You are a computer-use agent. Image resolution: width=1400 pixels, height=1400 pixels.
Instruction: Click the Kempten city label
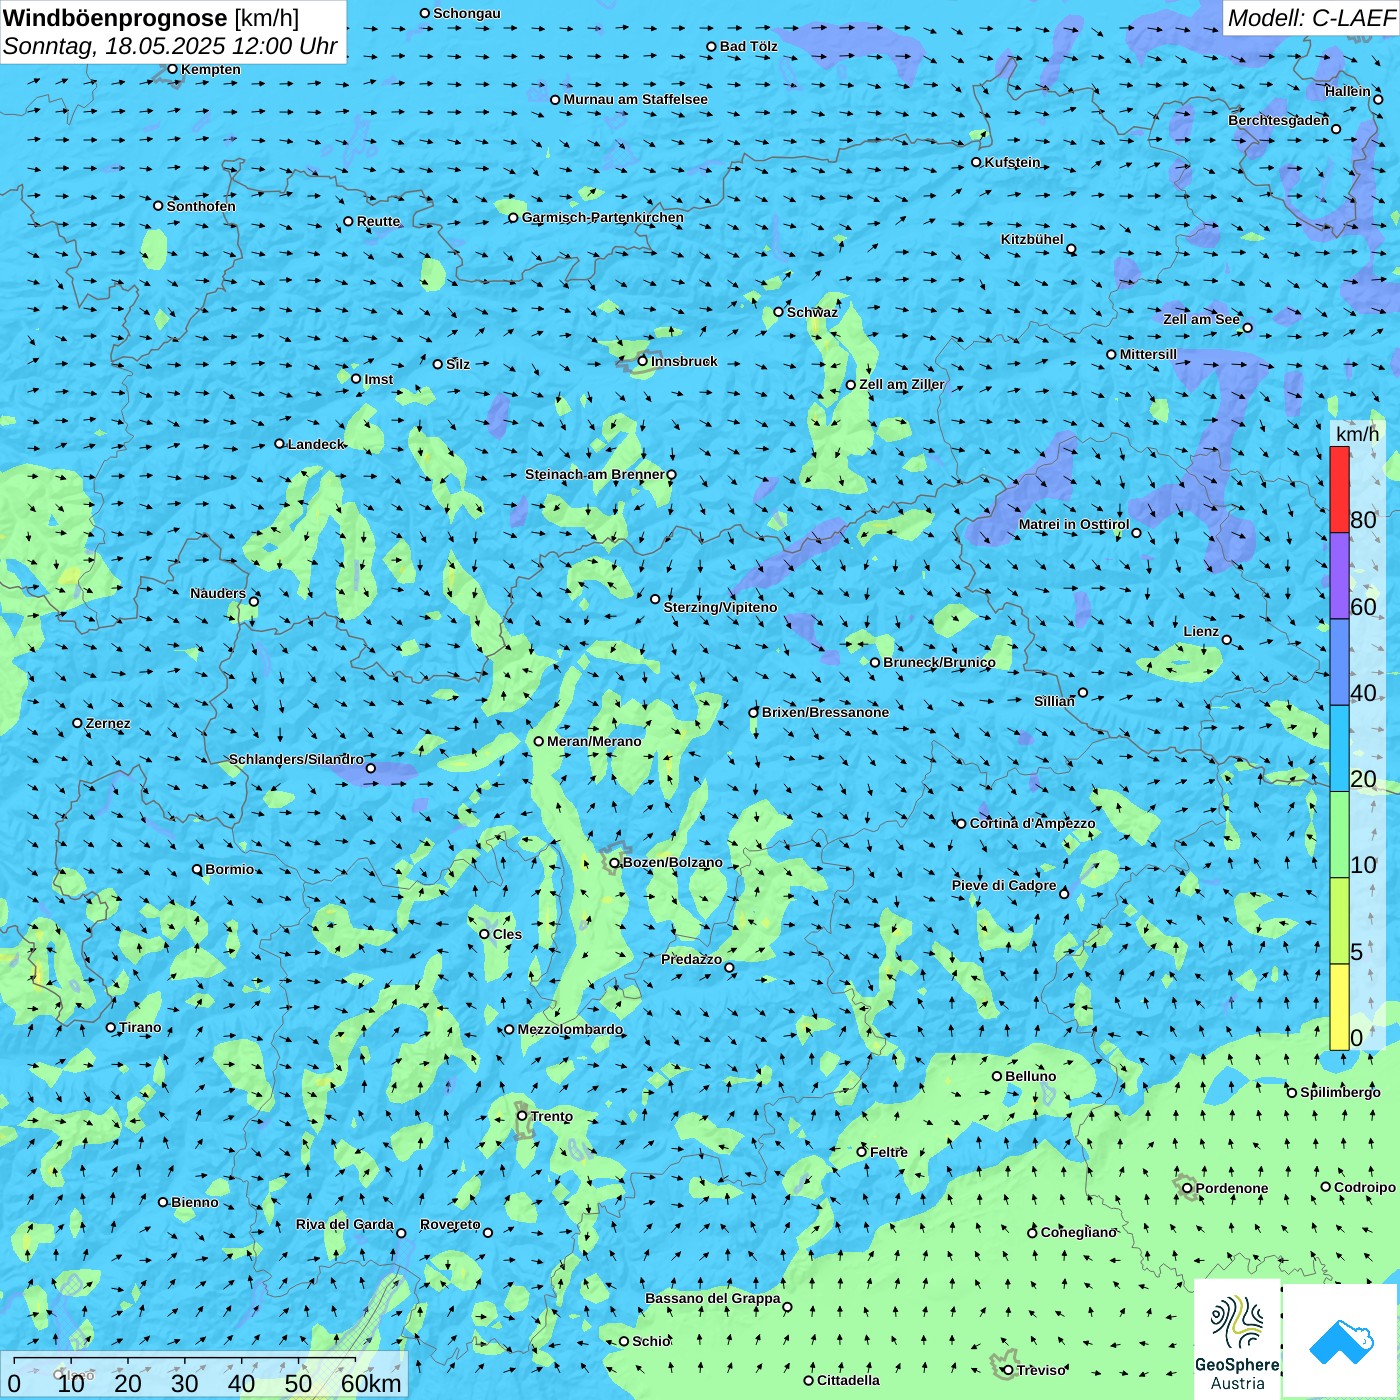210,69
